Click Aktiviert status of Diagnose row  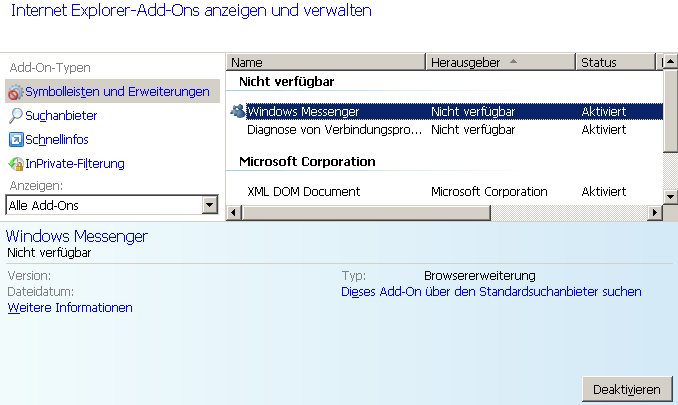point(604,130)
